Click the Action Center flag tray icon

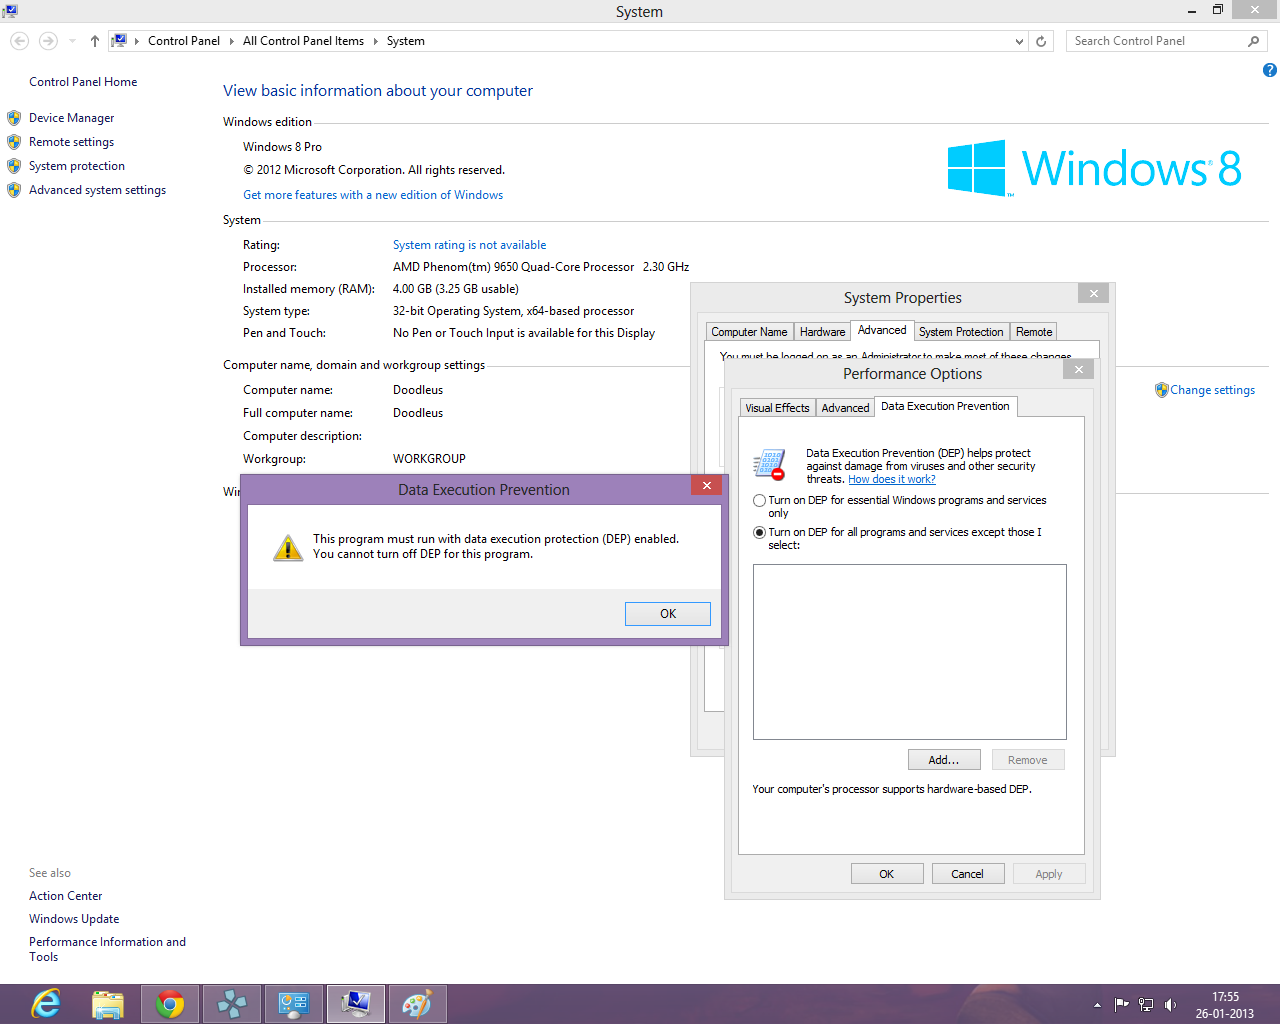coord(1122,1005)
